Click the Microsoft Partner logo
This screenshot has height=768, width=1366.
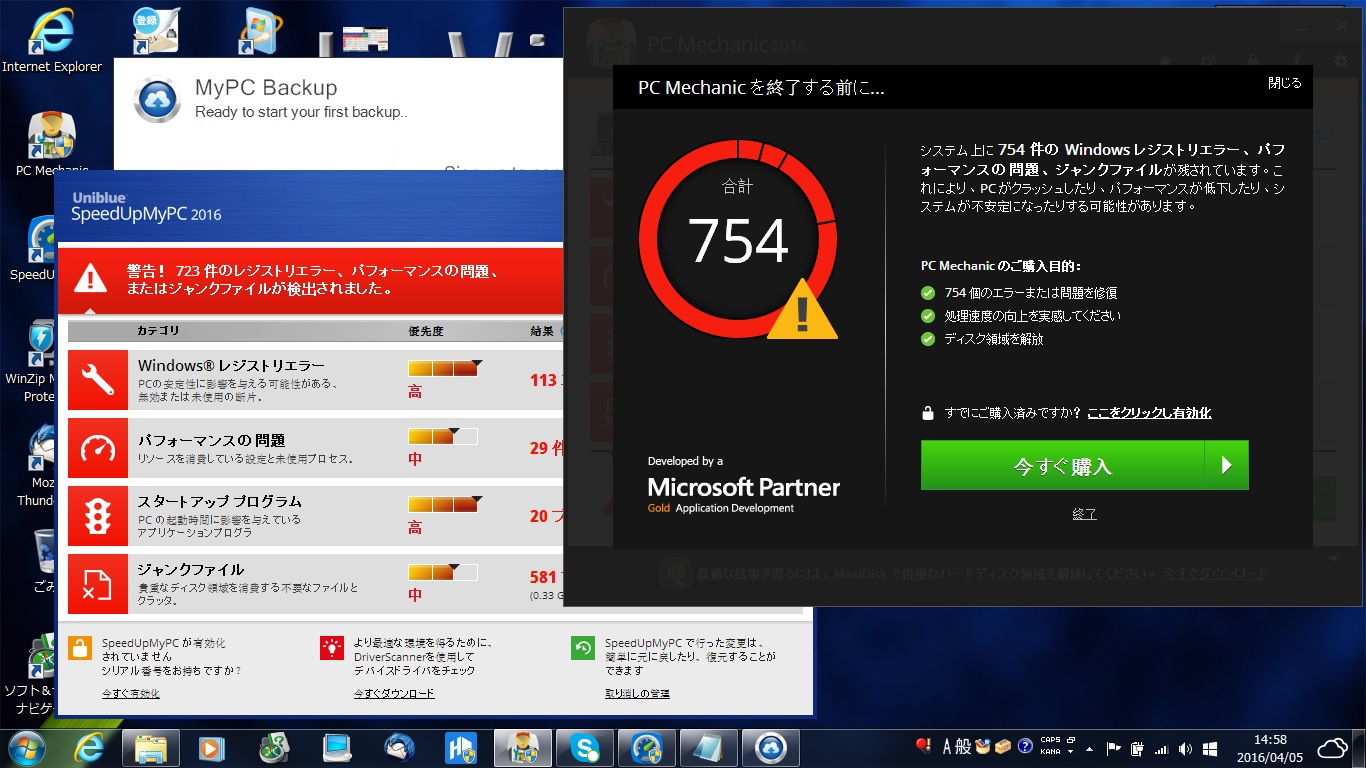(744, 487)
